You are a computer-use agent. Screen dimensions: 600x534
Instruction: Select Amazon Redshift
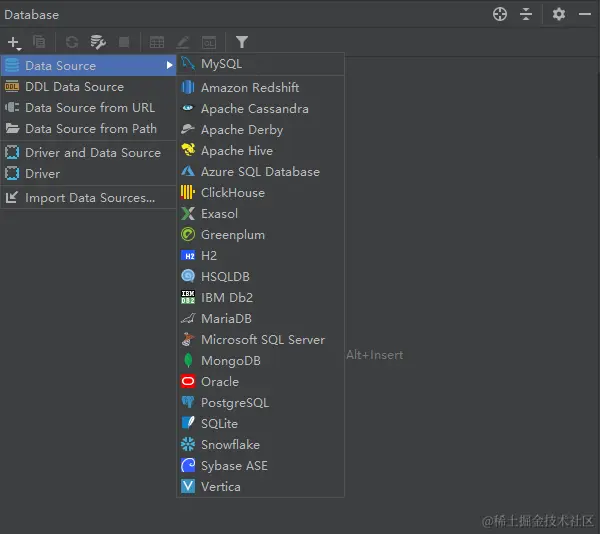pos(260,88)
